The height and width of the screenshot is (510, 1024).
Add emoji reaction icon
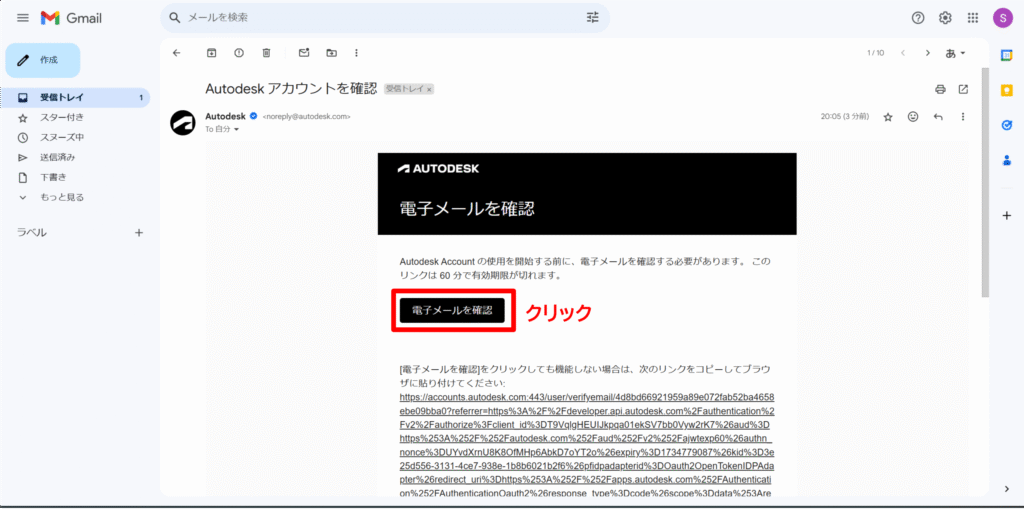[913, 117]
